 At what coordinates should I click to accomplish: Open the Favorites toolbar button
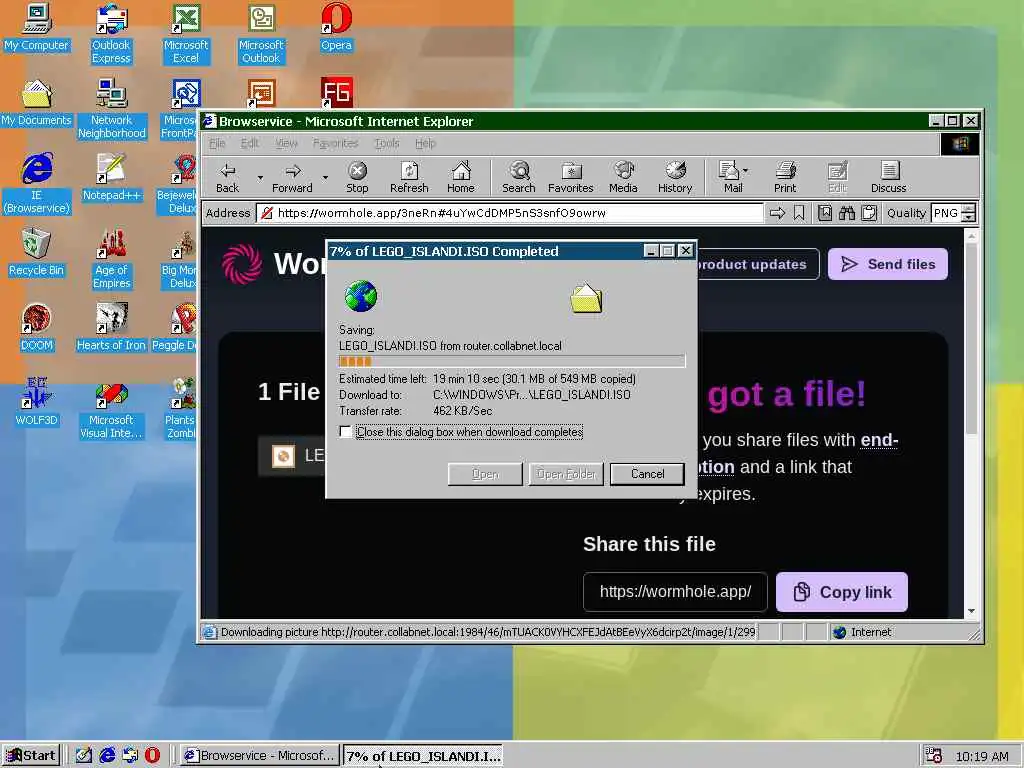coord(571,177)
